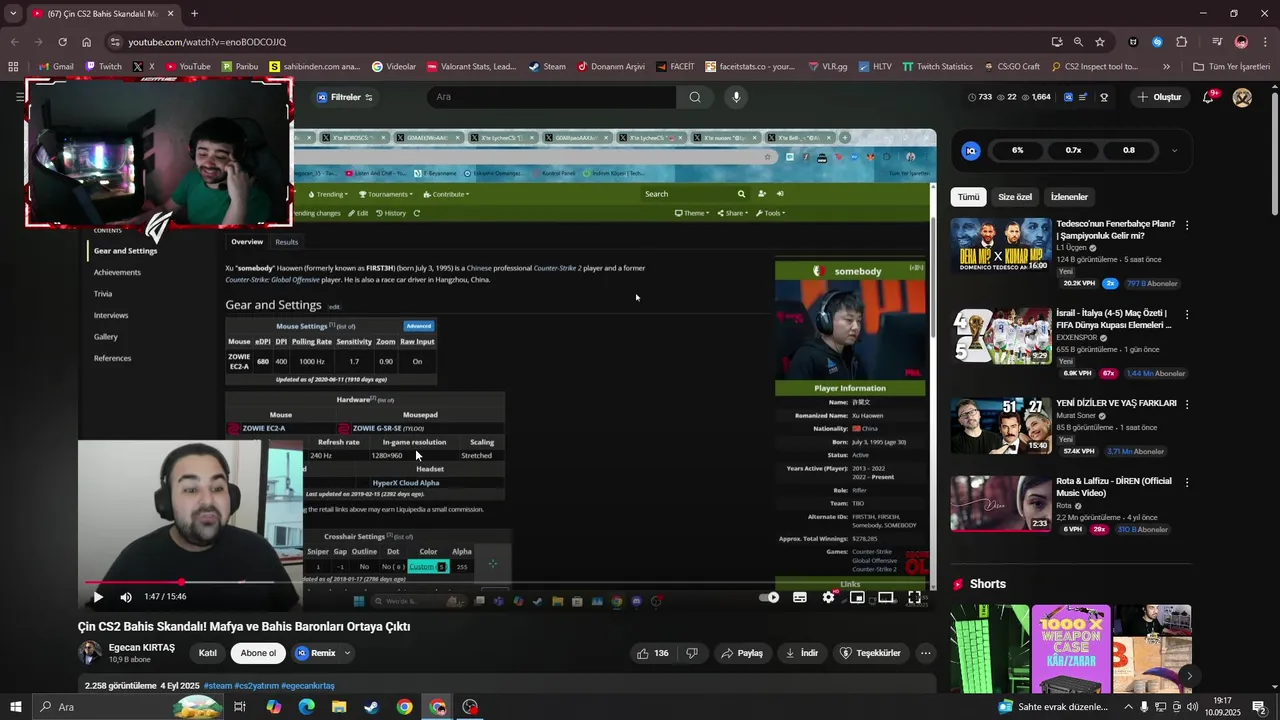Screen dimensions: 1280x720
Task: Bookmark this page with star icon
Action: click(1100, 42)
